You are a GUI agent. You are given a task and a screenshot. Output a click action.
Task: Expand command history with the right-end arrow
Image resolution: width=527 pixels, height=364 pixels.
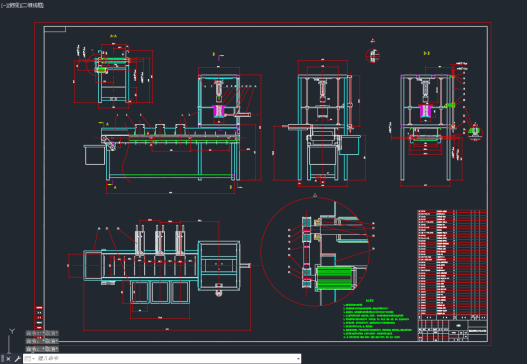(x=298, y=359)
